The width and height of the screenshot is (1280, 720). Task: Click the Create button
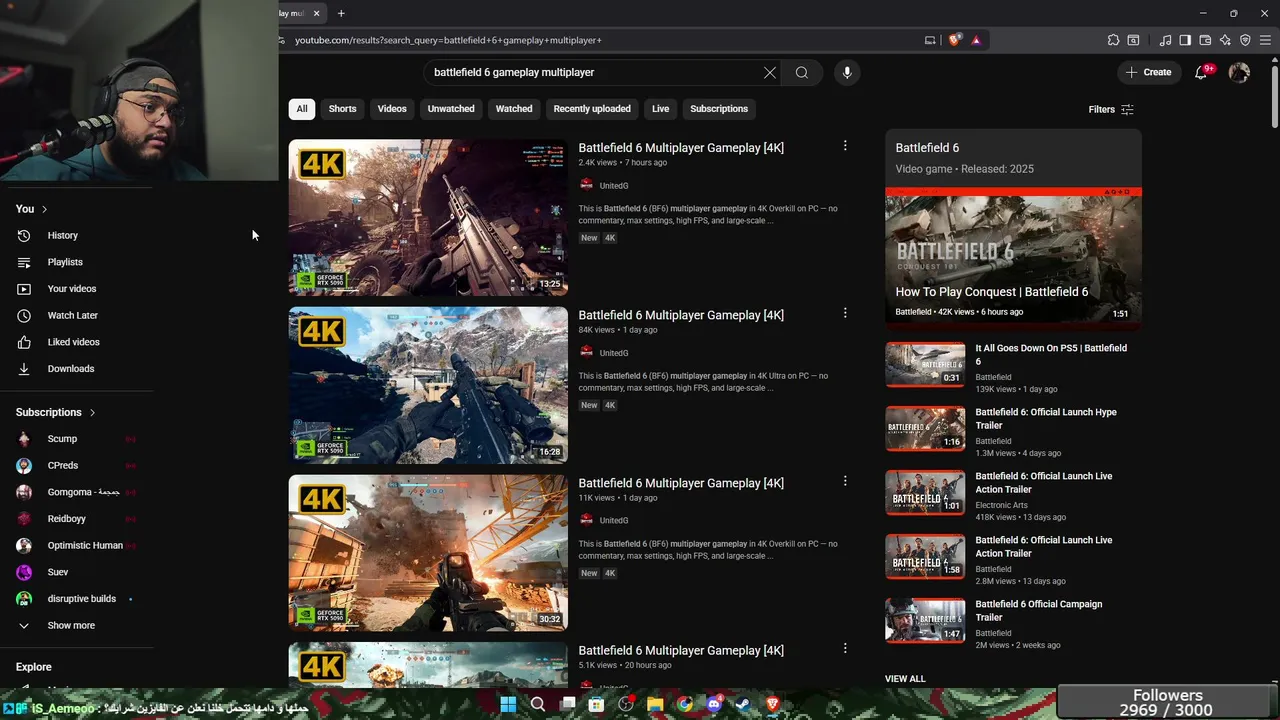coord(1148,72)
